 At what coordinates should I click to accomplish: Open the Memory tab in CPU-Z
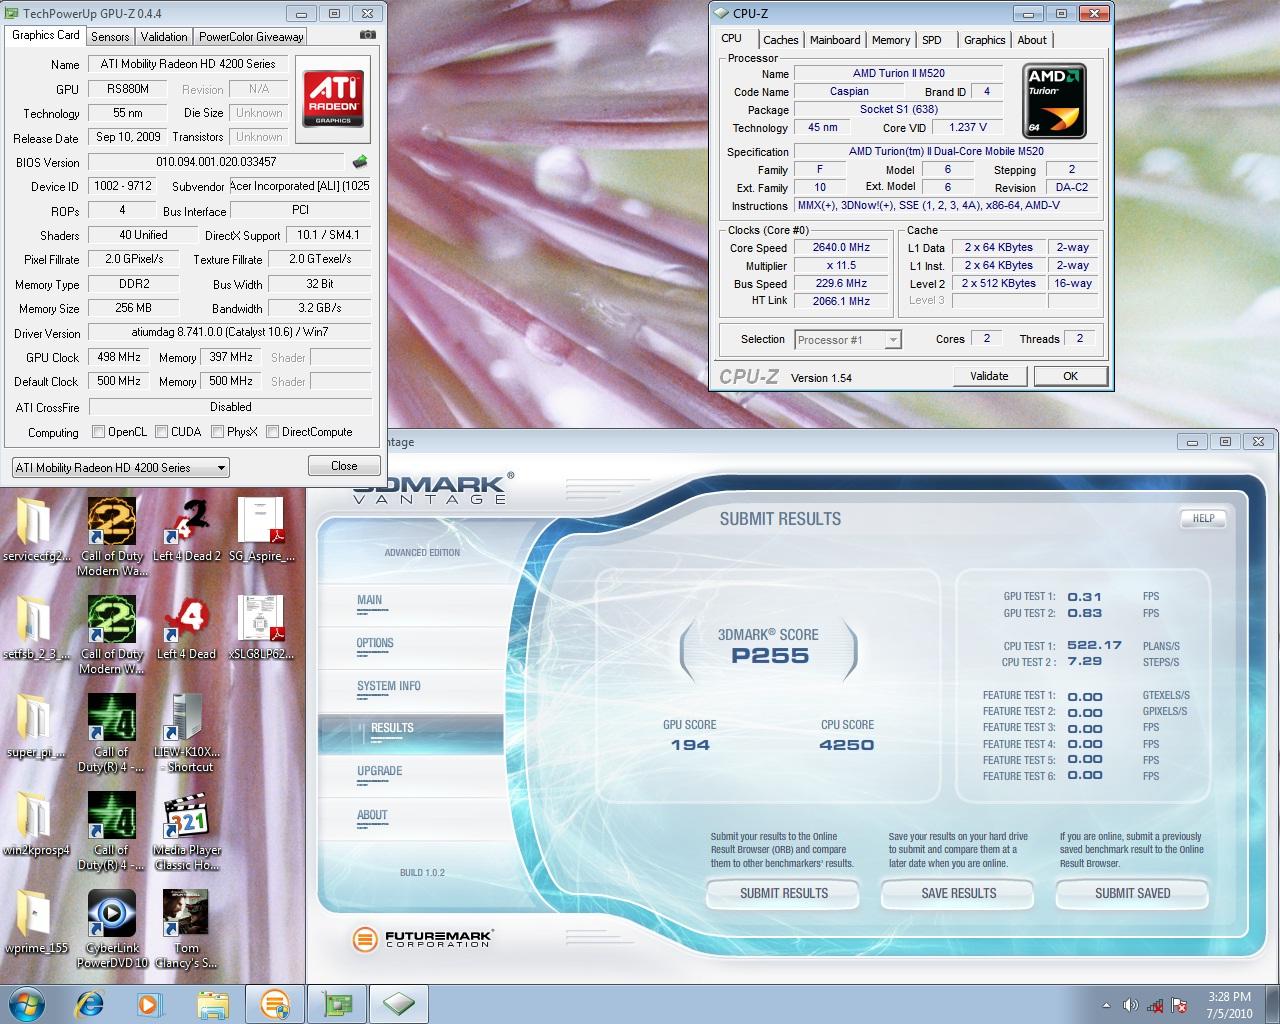pyautogui.click(x=890, y=40)
